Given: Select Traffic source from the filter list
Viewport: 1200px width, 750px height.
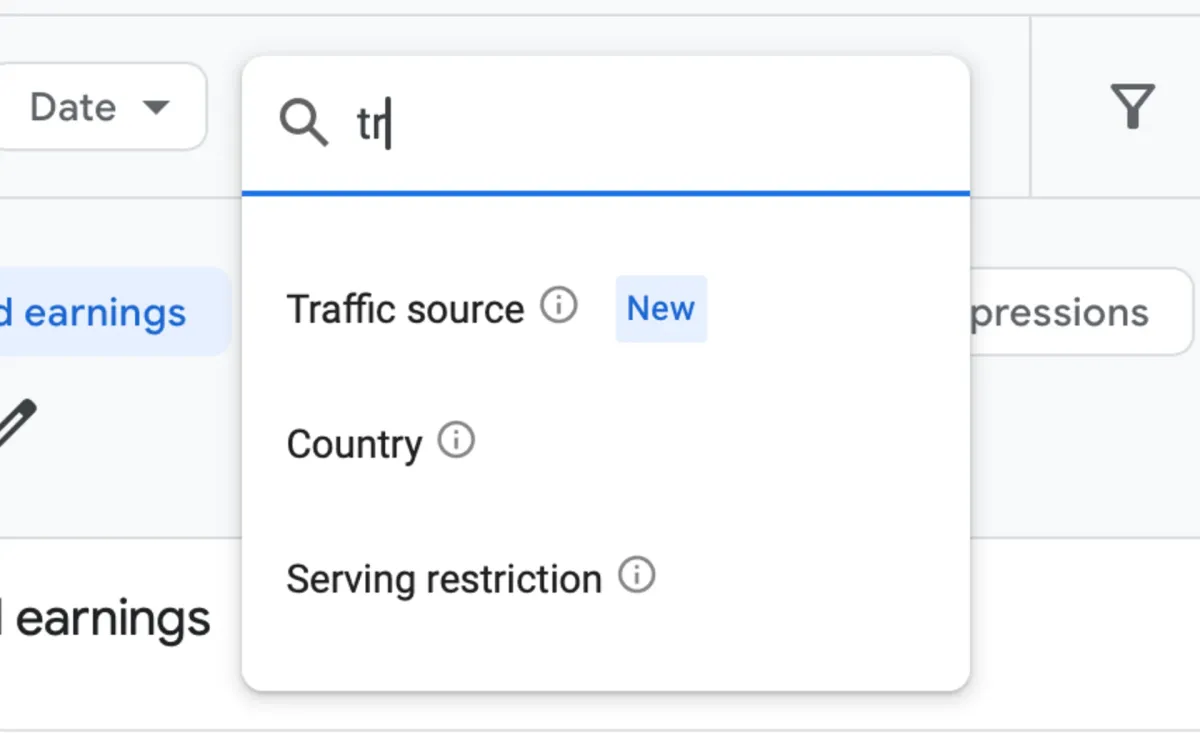Looking at the screenshot, I should [405, 309].
